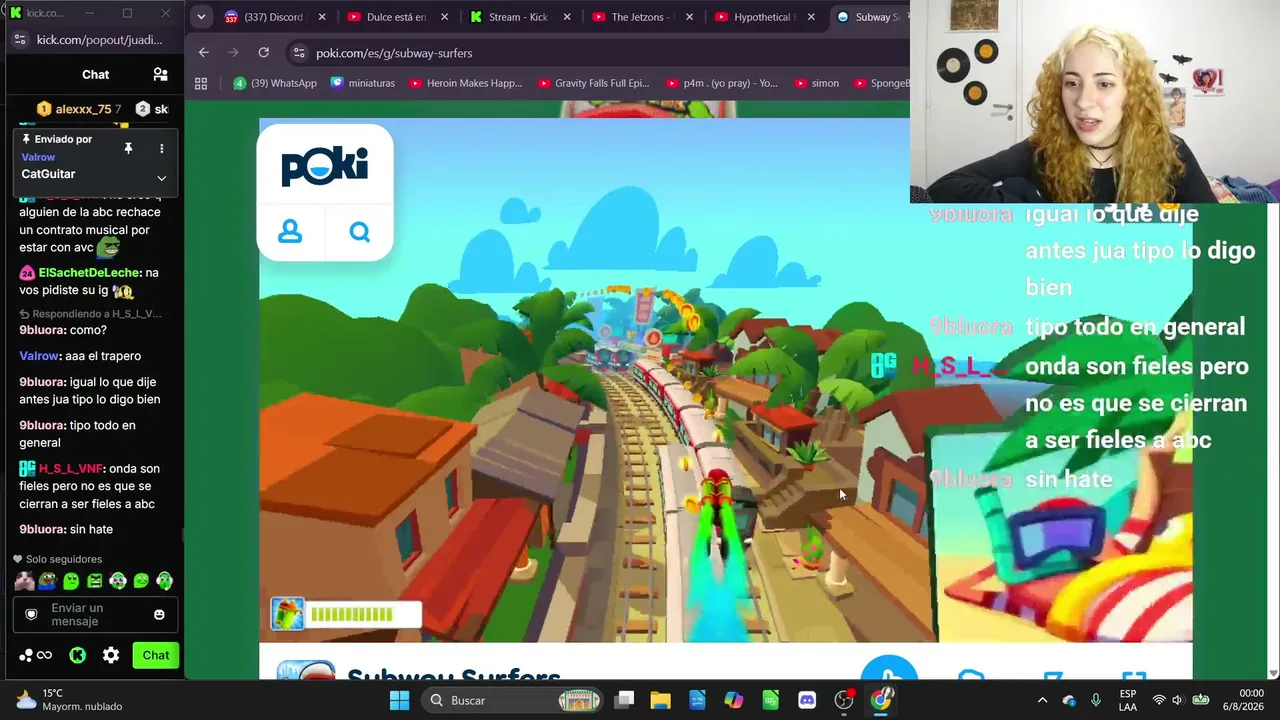1280x720 pixels.
Task: Insert the Pepe frog emote
Action: click(47, 580)
